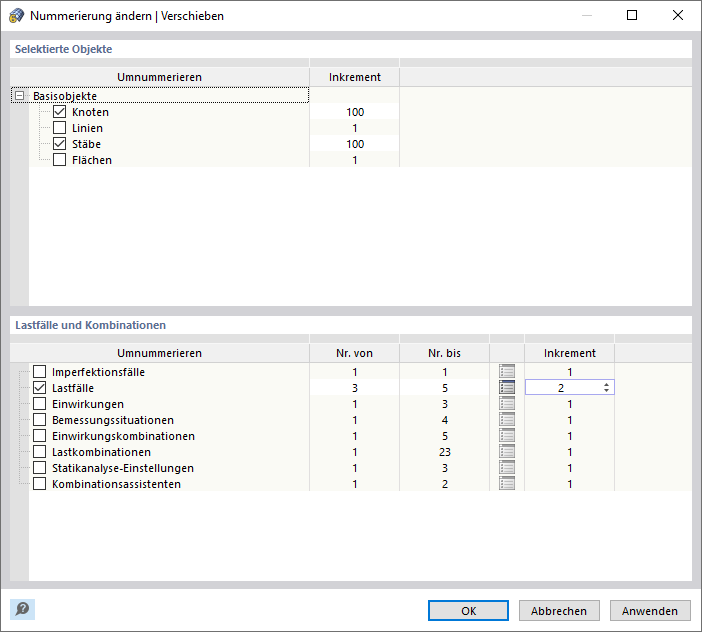Open number list icon for Einwirkungen
Screen dimensions: 702x632
[x=507, y=404]
